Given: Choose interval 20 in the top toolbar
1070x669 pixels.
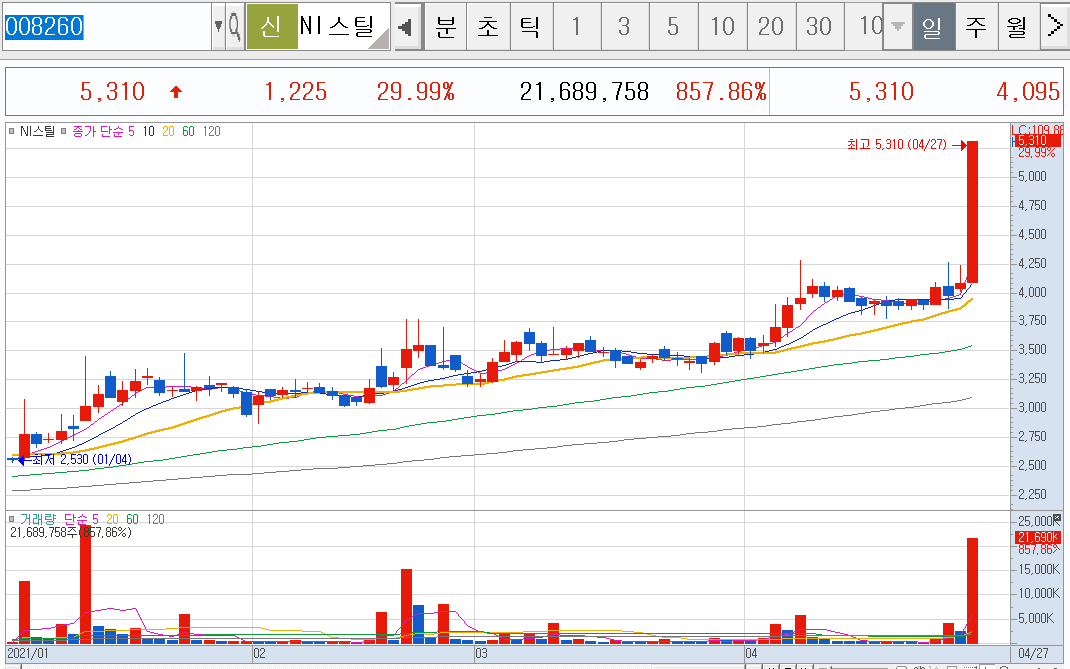Looking at the screenshot, I should (771, 27).
